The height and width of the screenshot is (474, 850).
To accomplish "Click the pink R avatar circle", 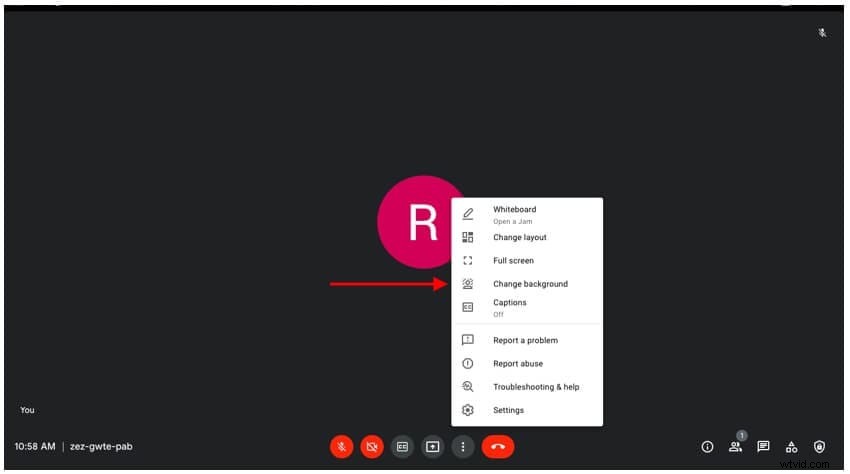I will coord(423,222).
